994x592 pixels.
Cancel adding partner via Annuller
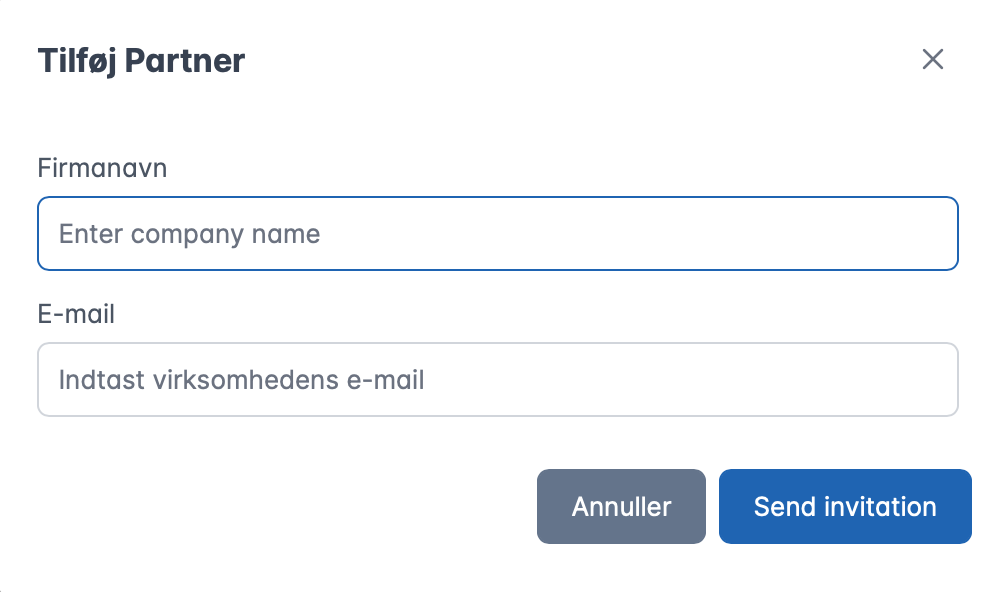pos(621,507)
